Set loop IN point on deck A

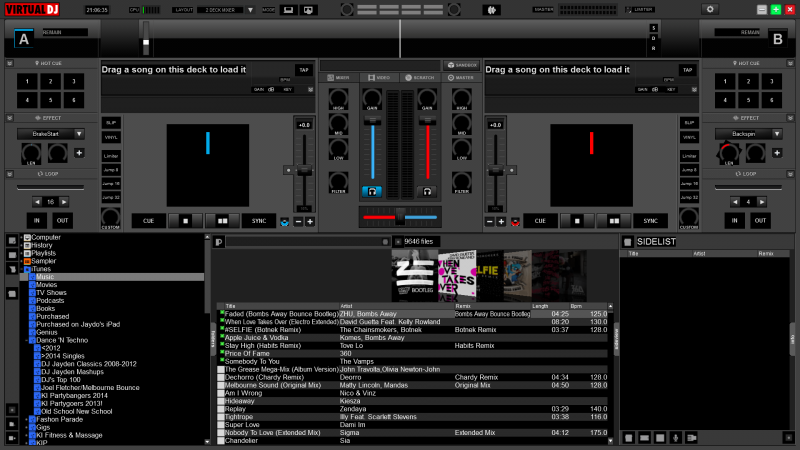coord(37,220)
